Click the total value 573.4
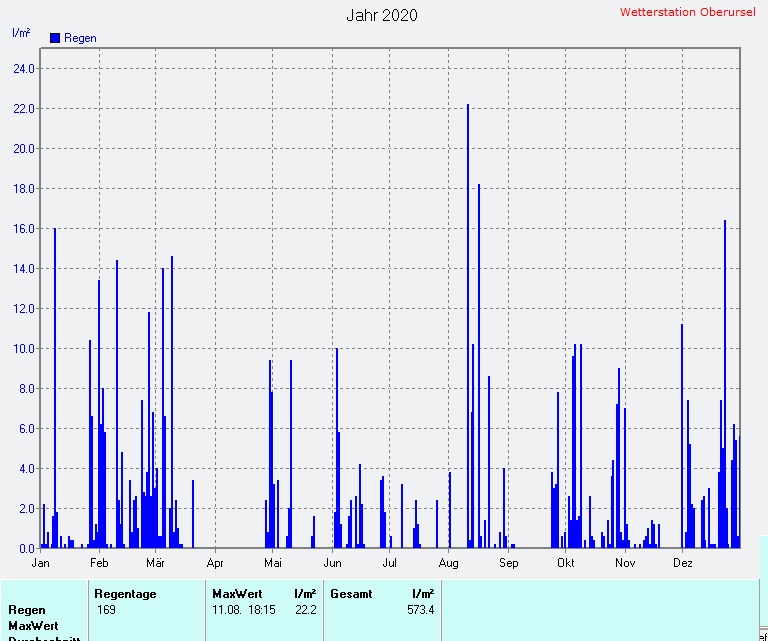This screenshot has width=768, height=641. (421, 610)
